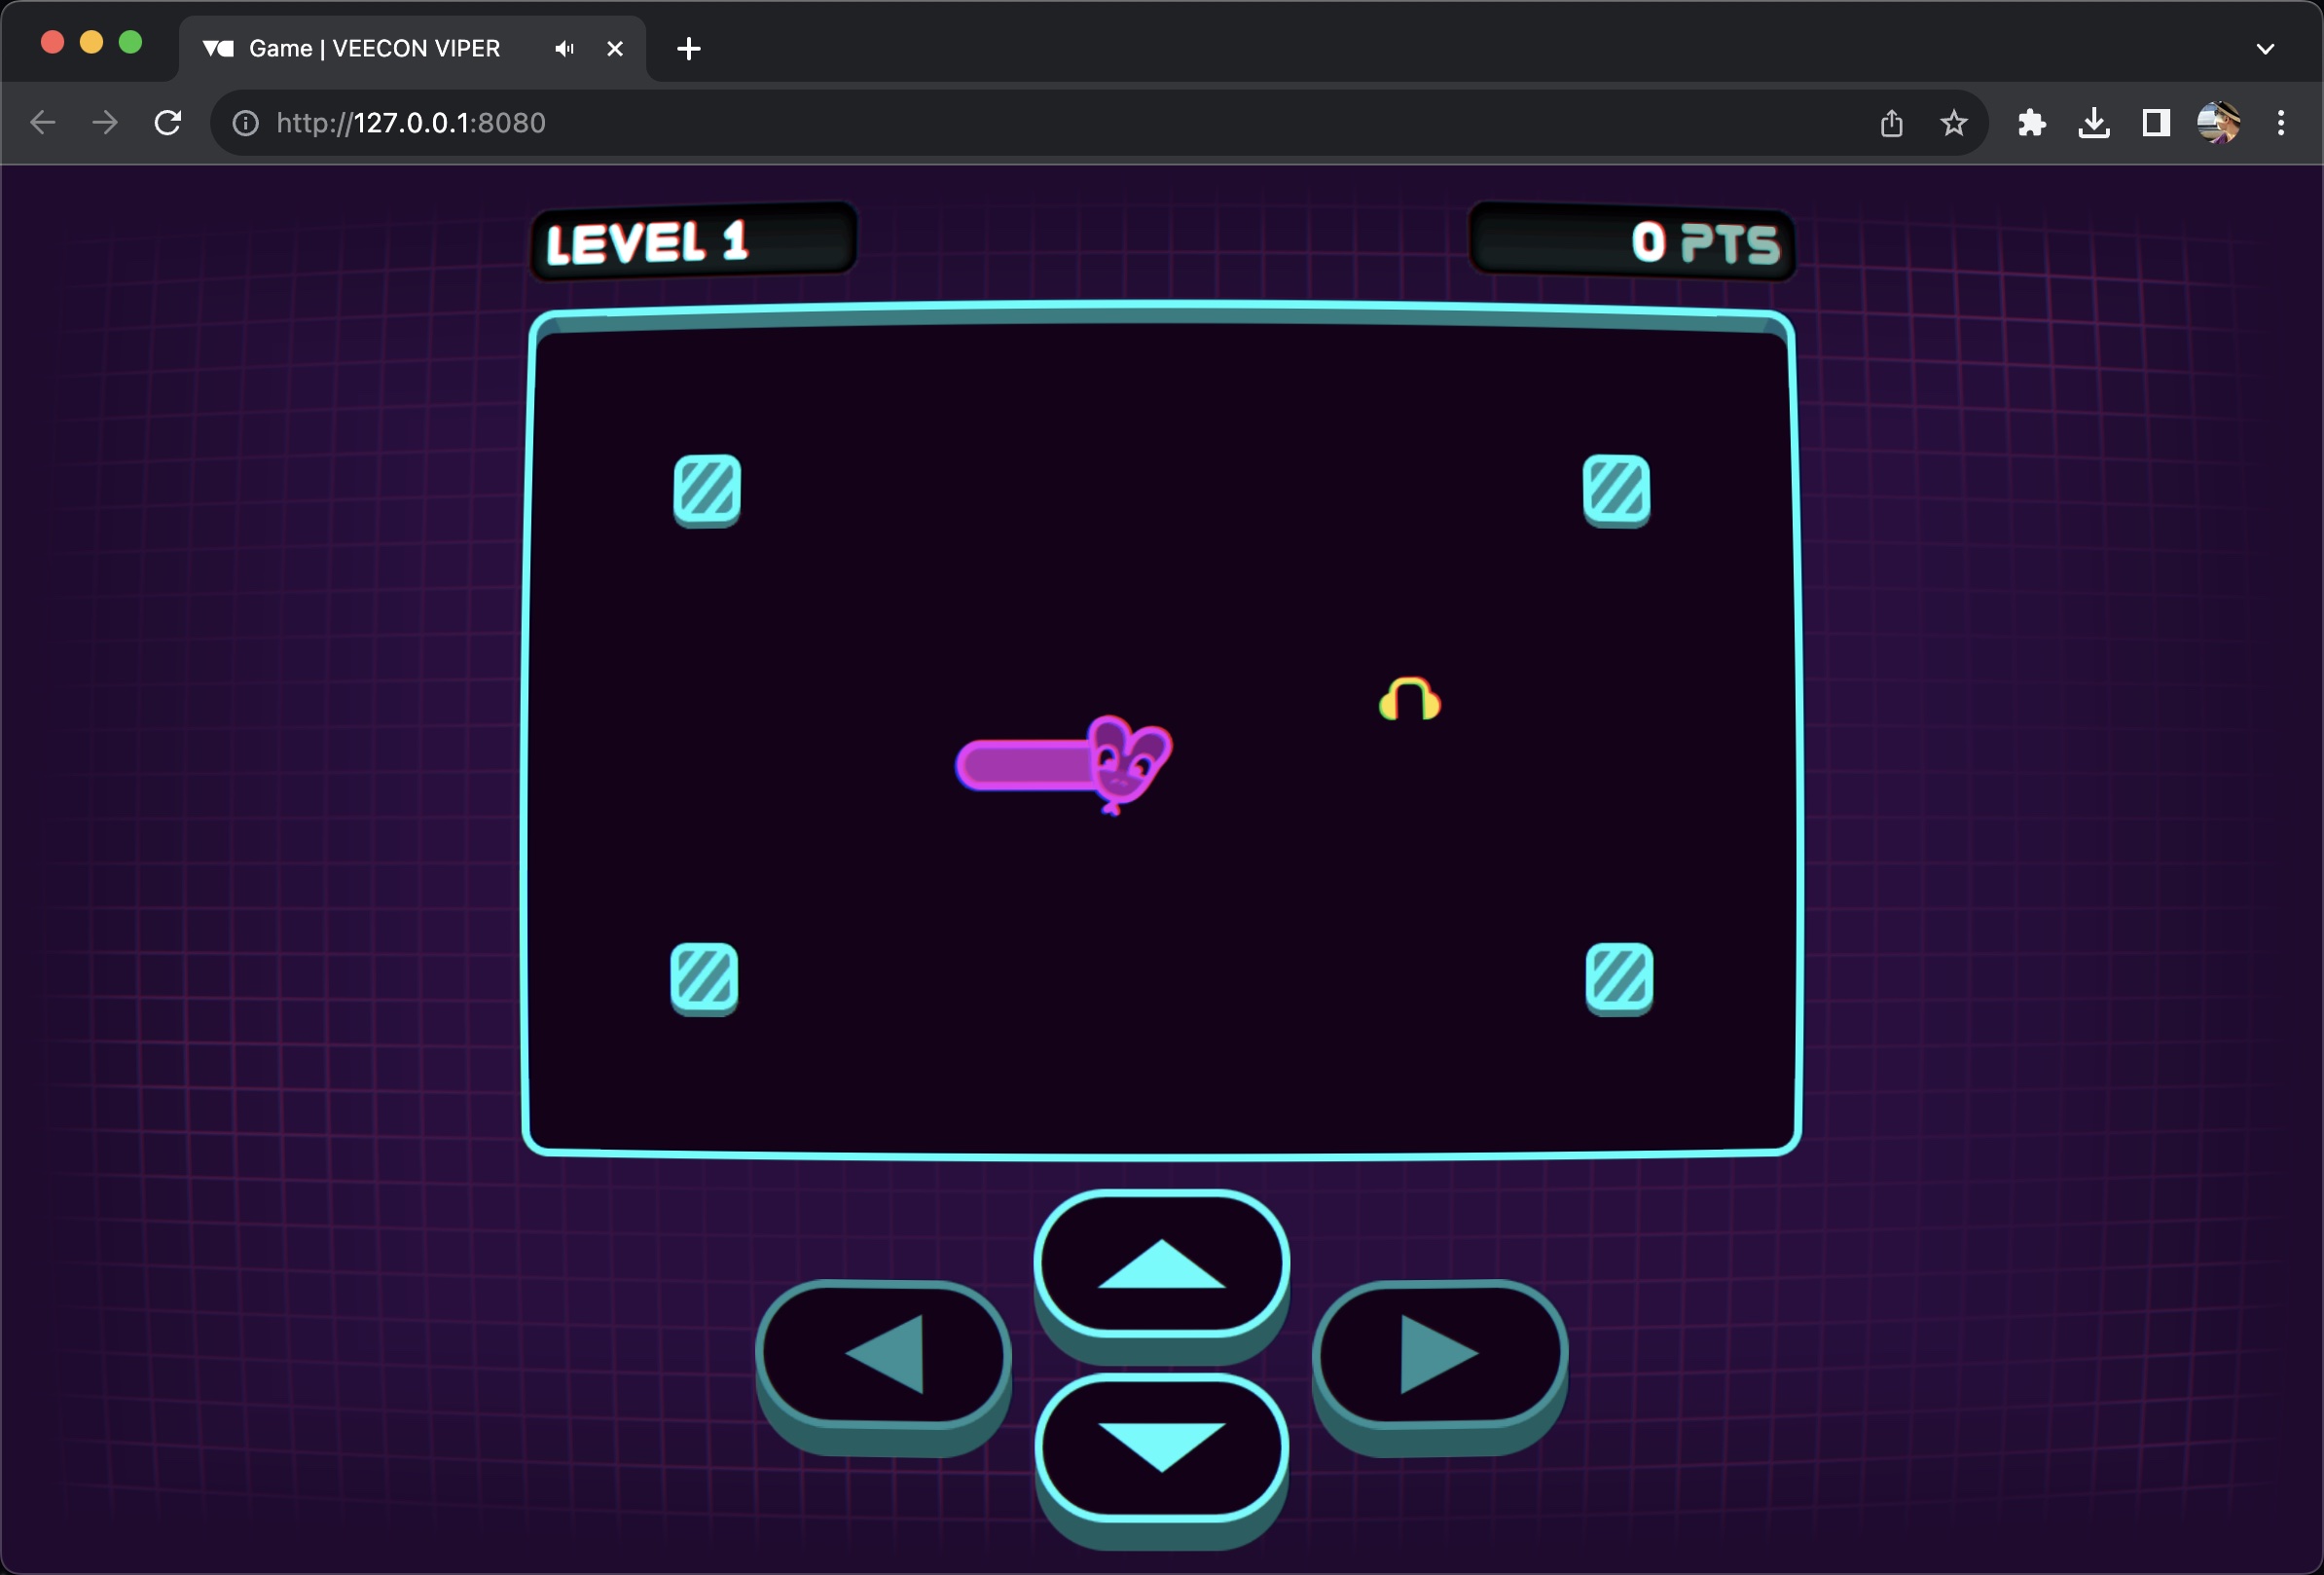Click the top-left striped obstacle block
This screenshot has height=1575, width=2324.
click(707, 489)
